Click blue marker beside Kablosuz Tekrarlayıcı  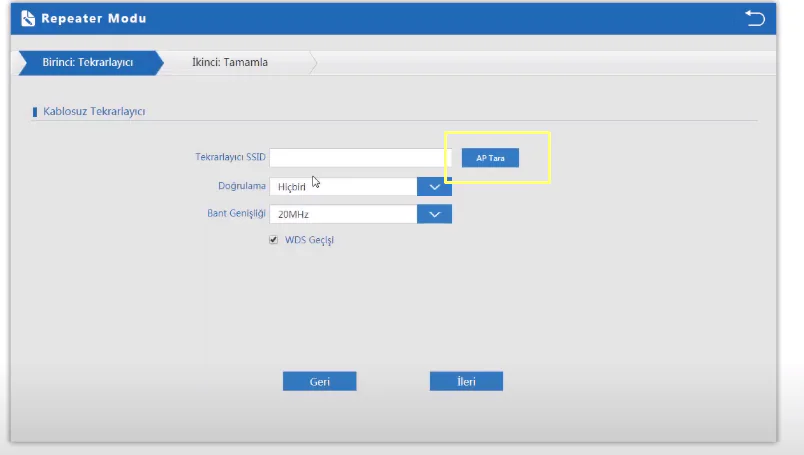(x=35, y=111)
